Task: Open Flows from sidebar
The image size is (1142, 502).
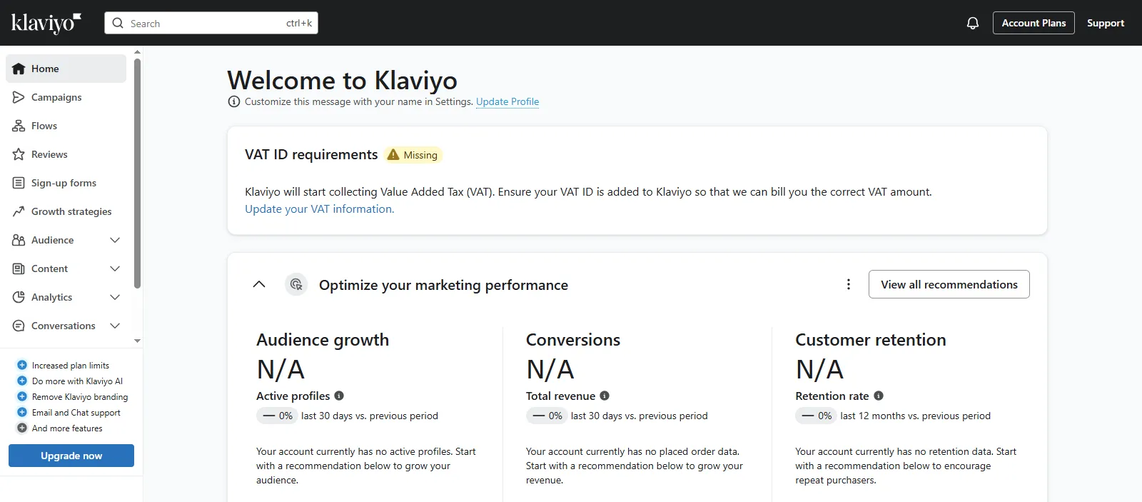Action: 66,126
